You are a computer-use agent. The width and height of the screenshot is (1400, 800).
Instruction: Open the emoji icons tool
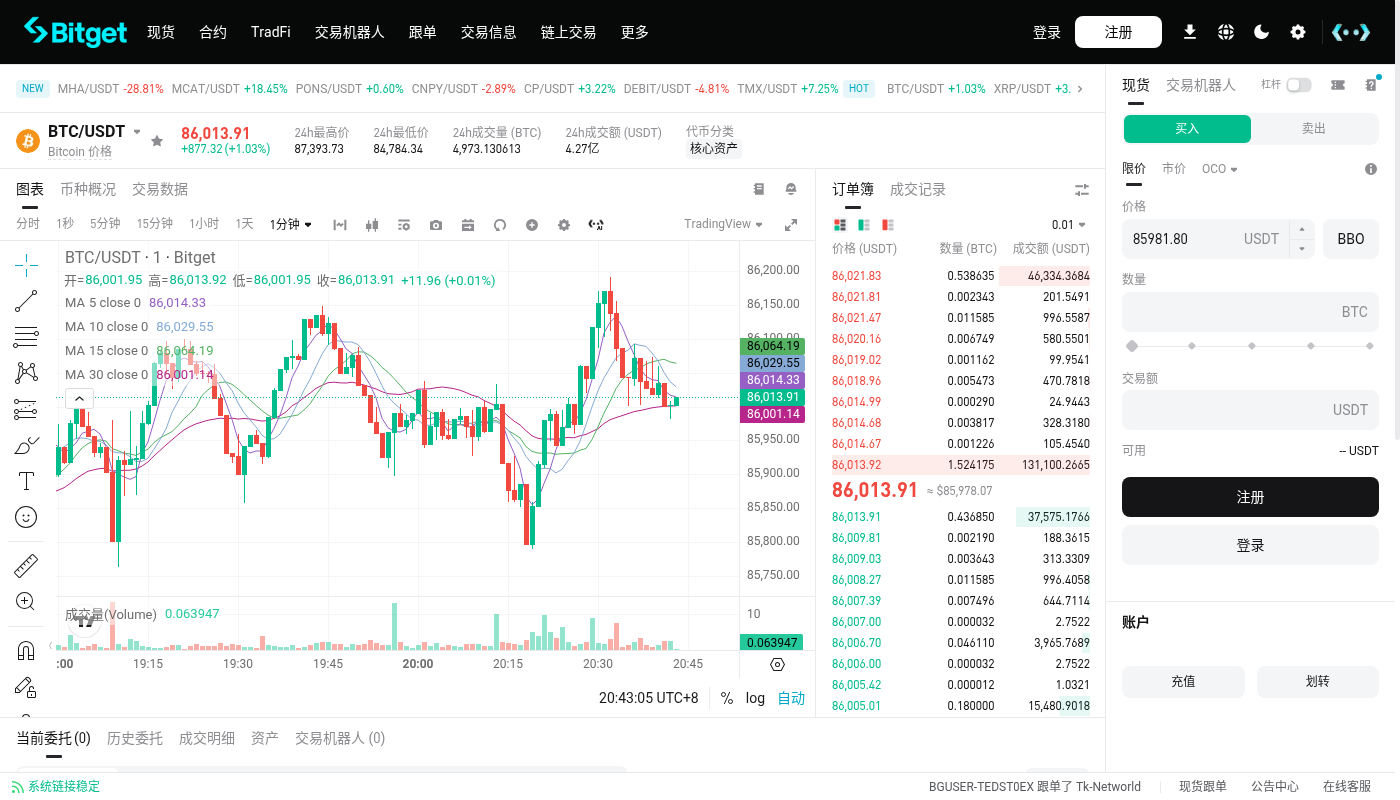(26, 517)
